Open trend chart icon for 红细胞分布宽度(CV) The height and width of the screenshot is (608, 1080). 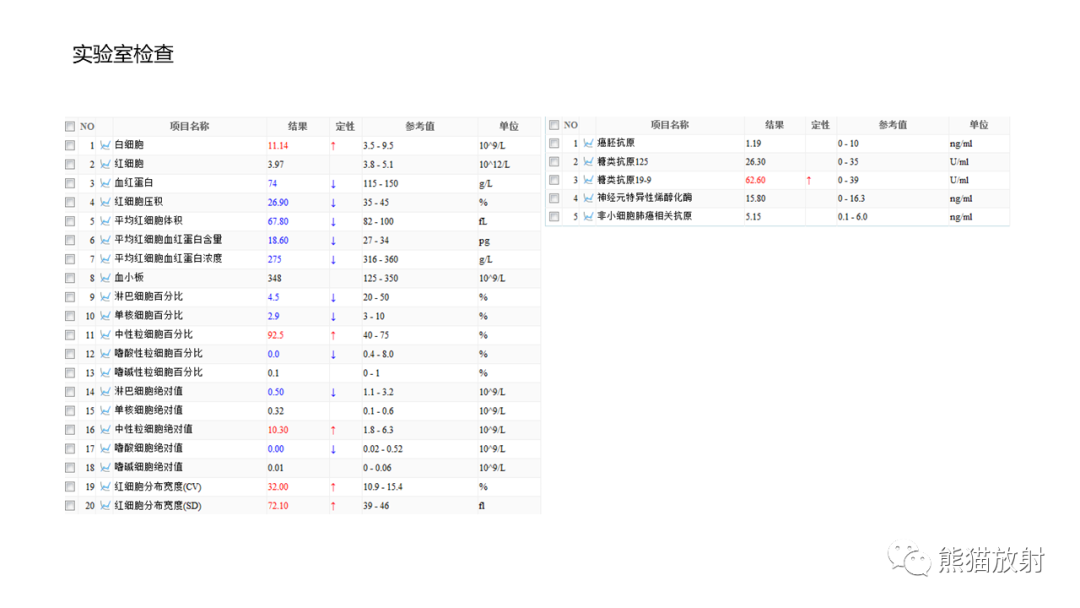pos(105,486)
